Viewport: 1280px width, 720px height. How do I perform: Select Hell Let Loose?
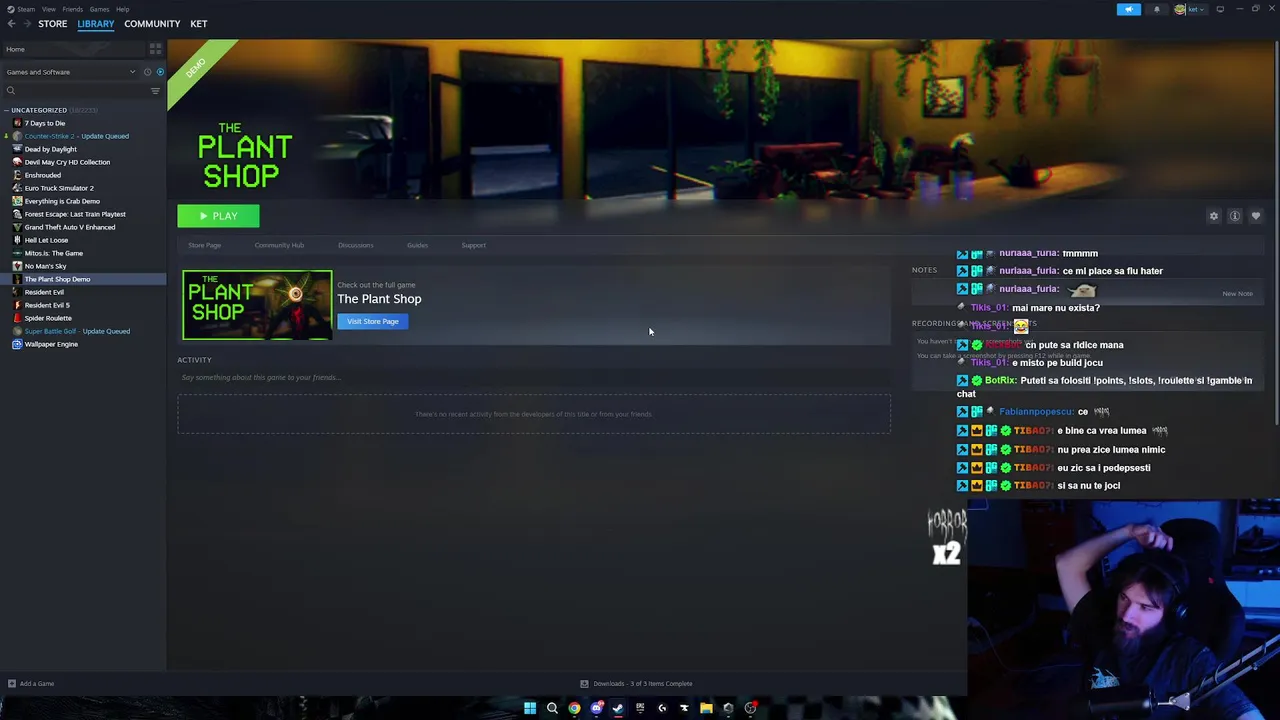pos(46,240)
